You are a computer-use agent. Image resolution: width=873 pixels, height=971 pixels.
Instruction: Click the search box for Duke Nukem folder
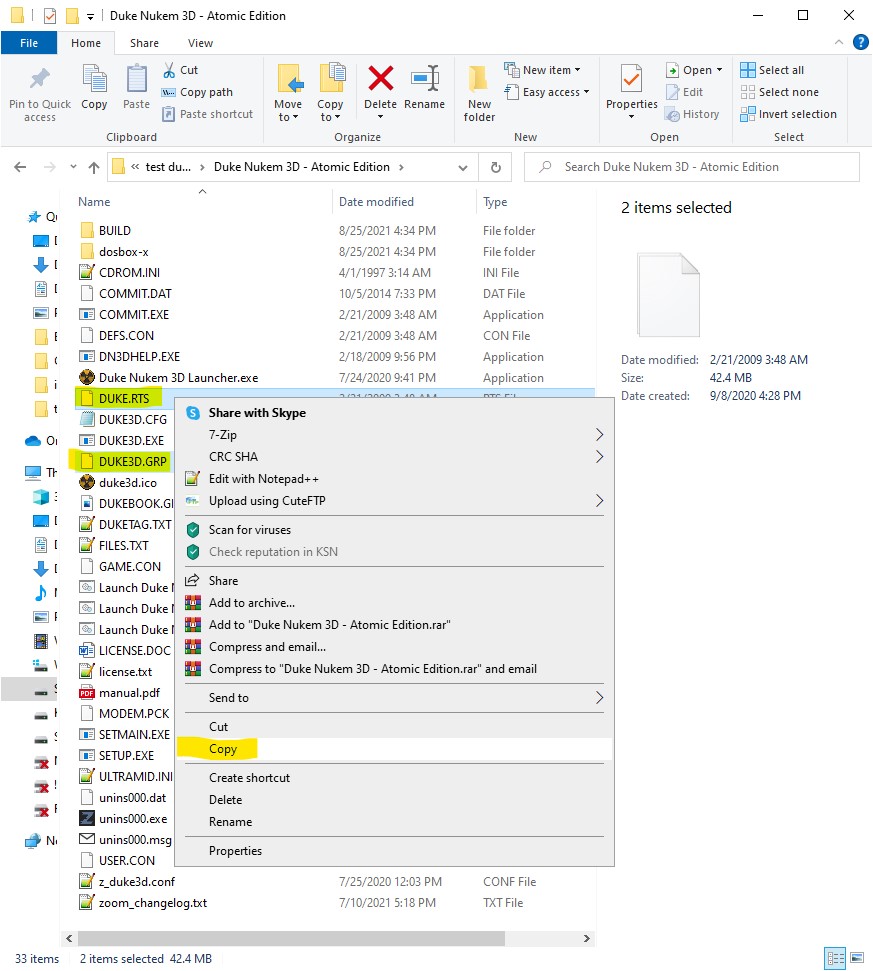click(692, 167)
